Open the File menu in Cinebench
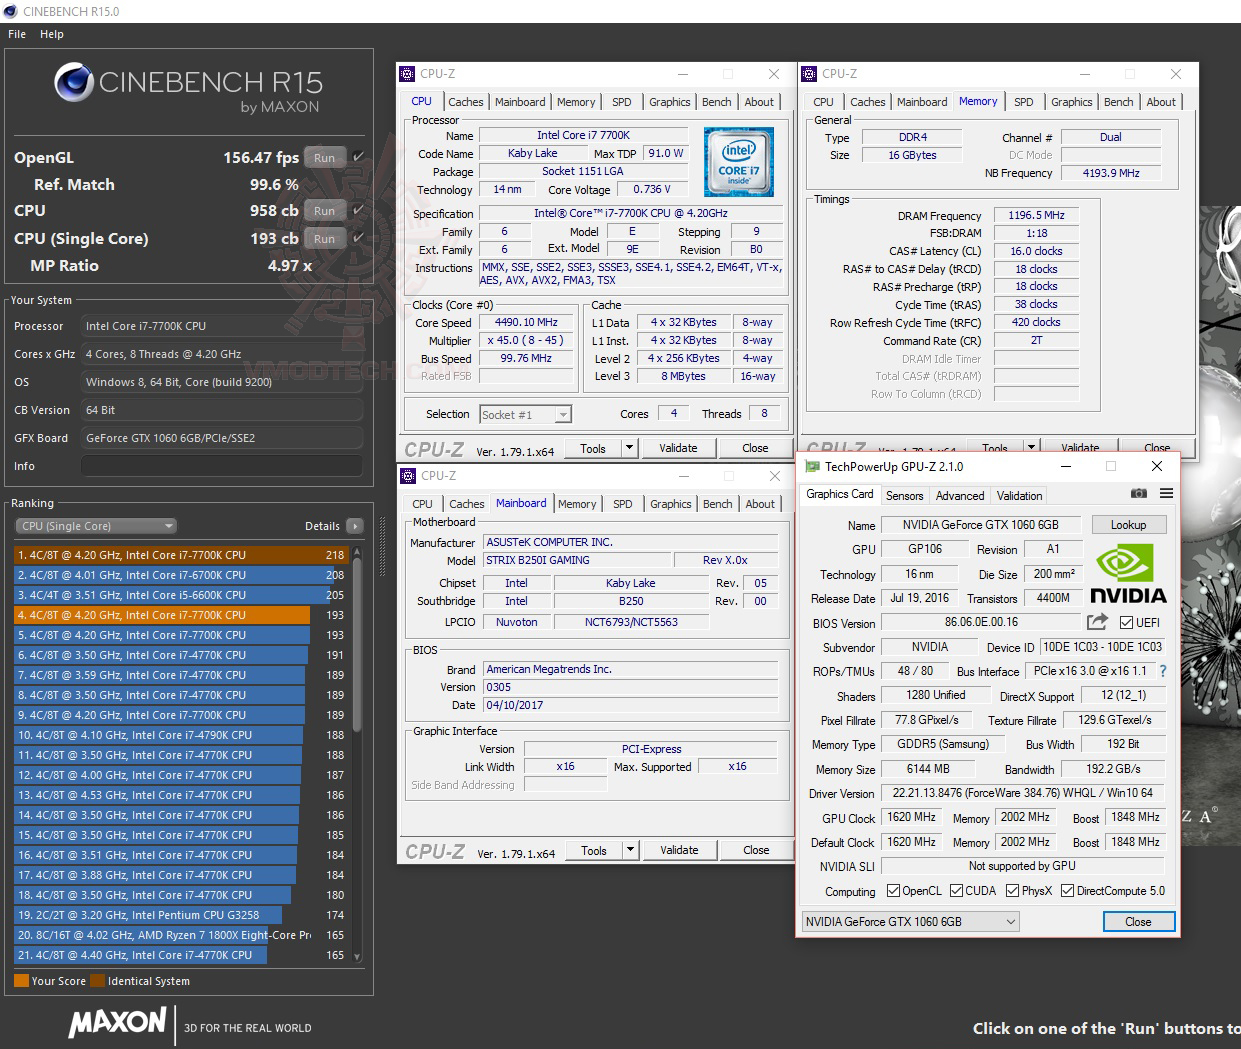The width and height of the screenshot is (1241, 1049). click(17, 34)
